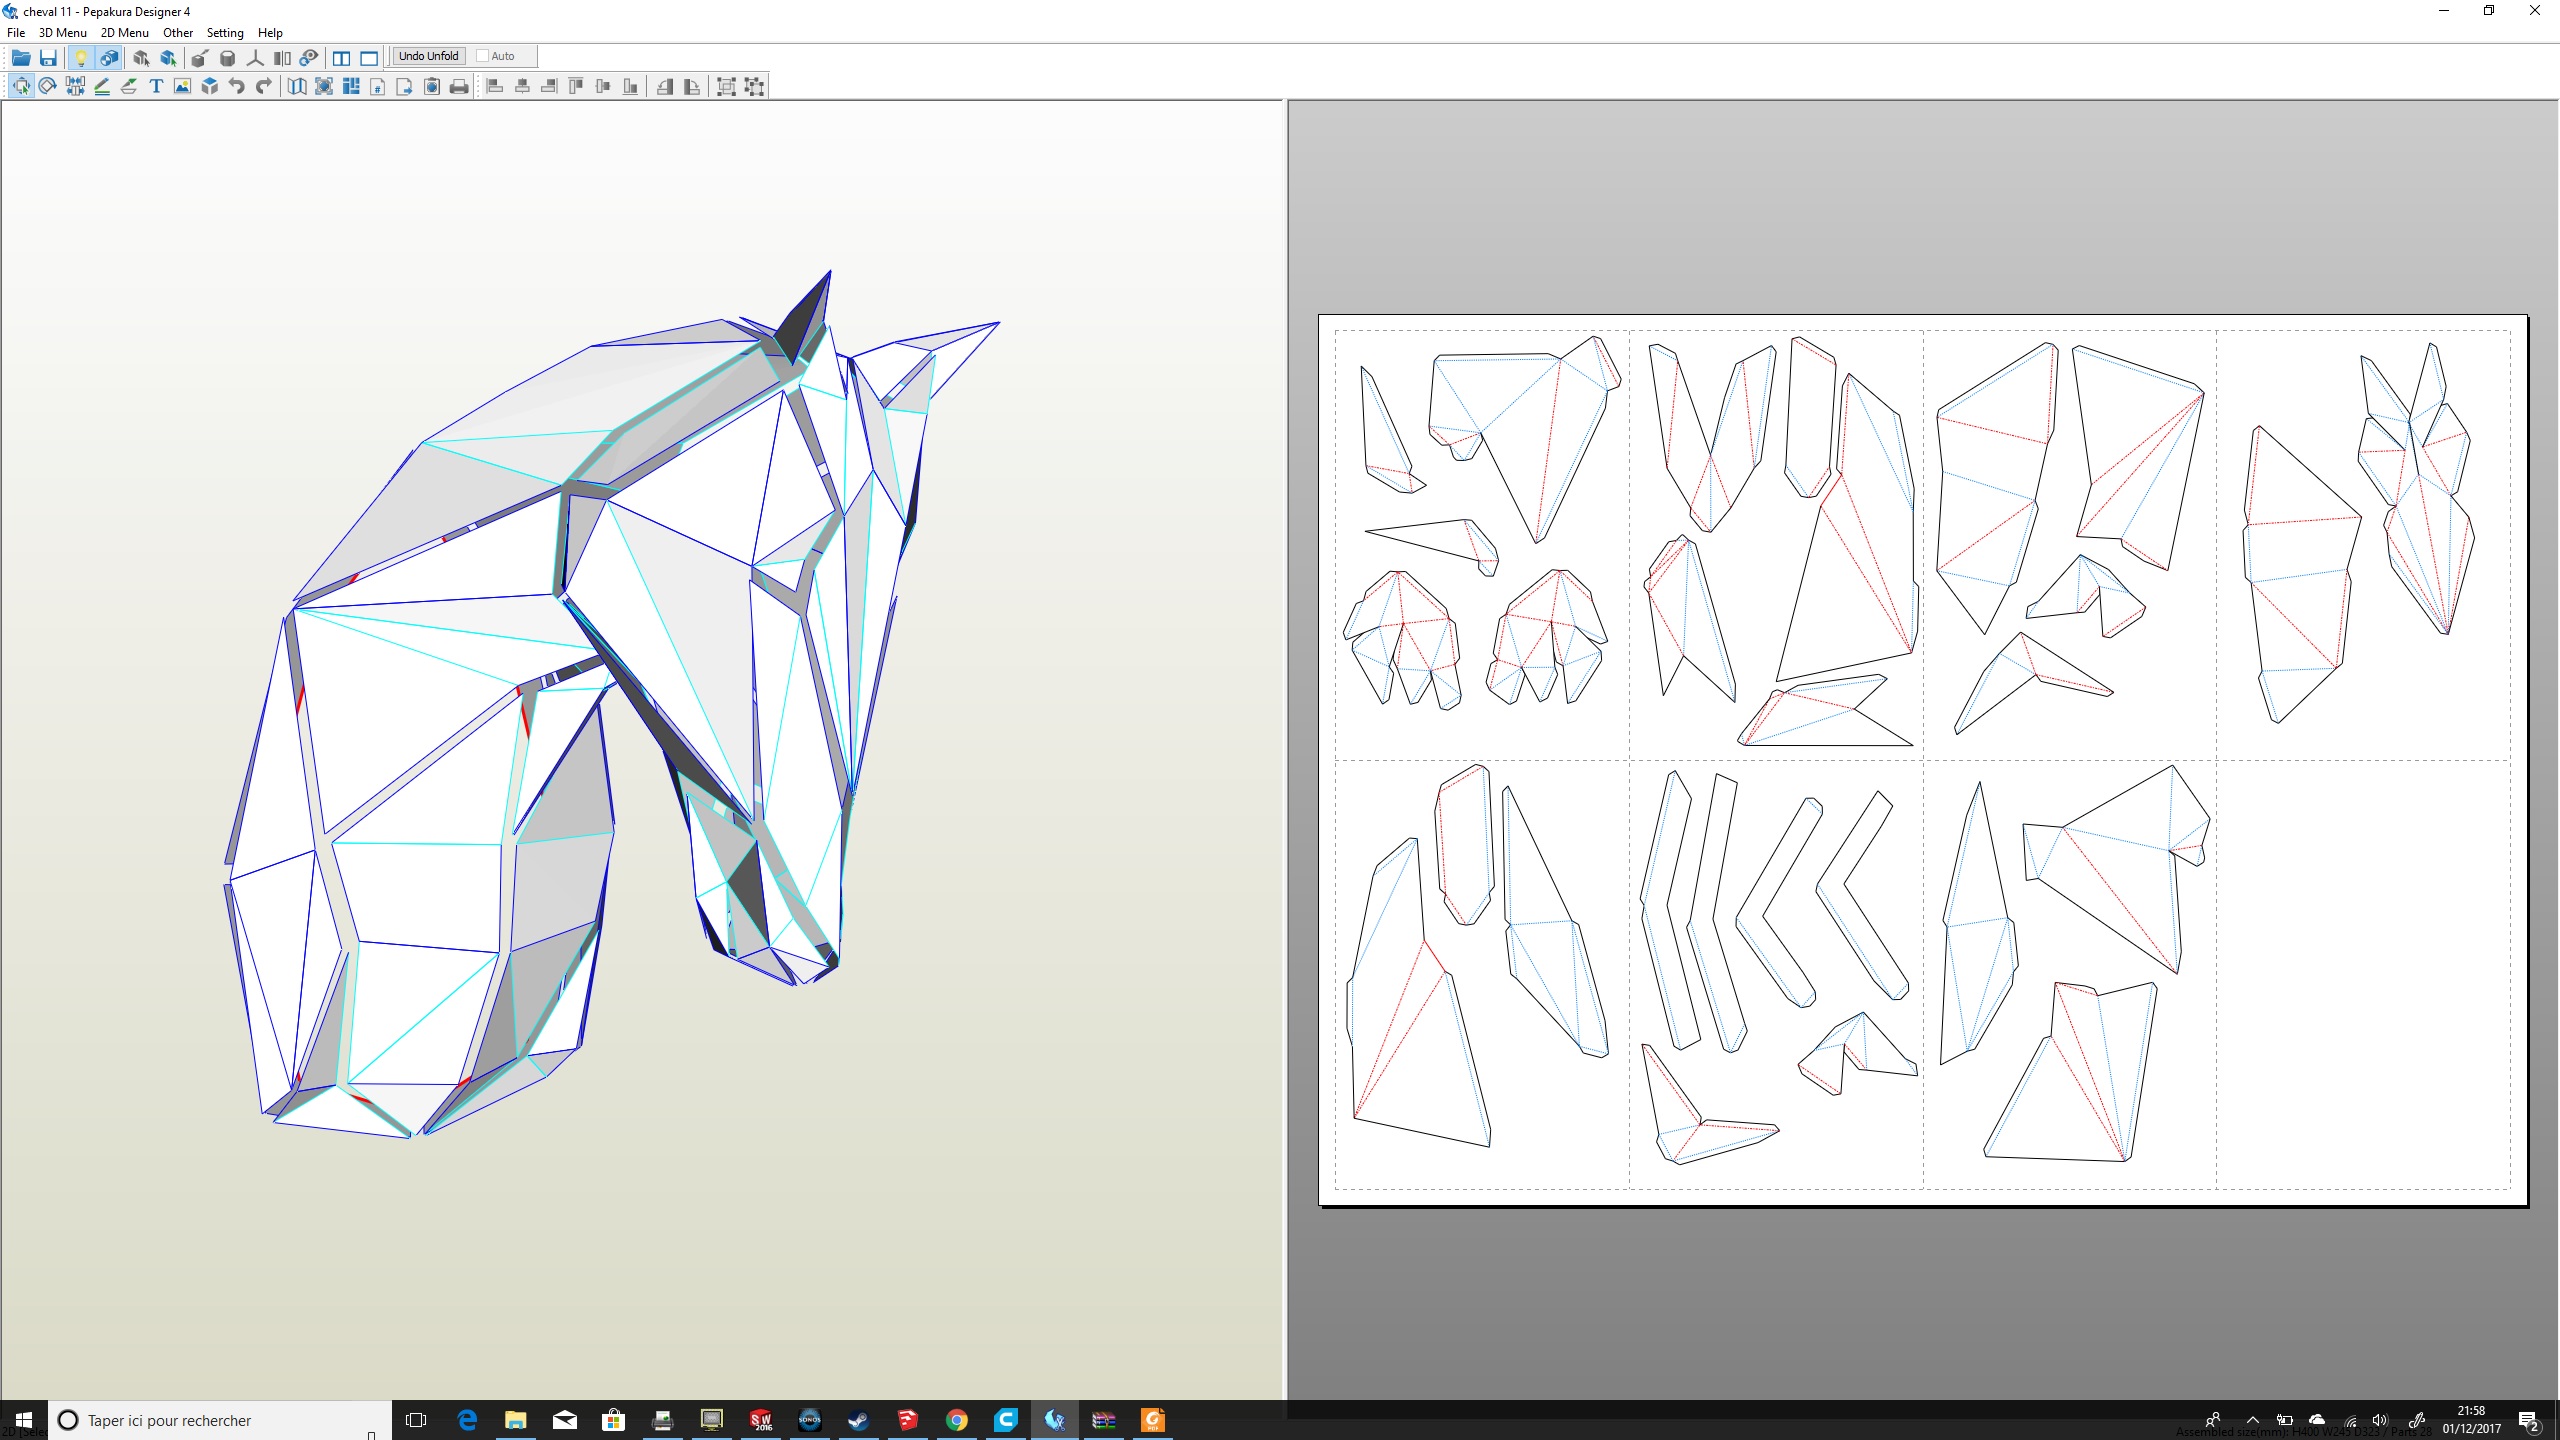The width and height of the screenshot is (2560, 1440).
Task: Open the 2D Menu
Action: [124, 32]
